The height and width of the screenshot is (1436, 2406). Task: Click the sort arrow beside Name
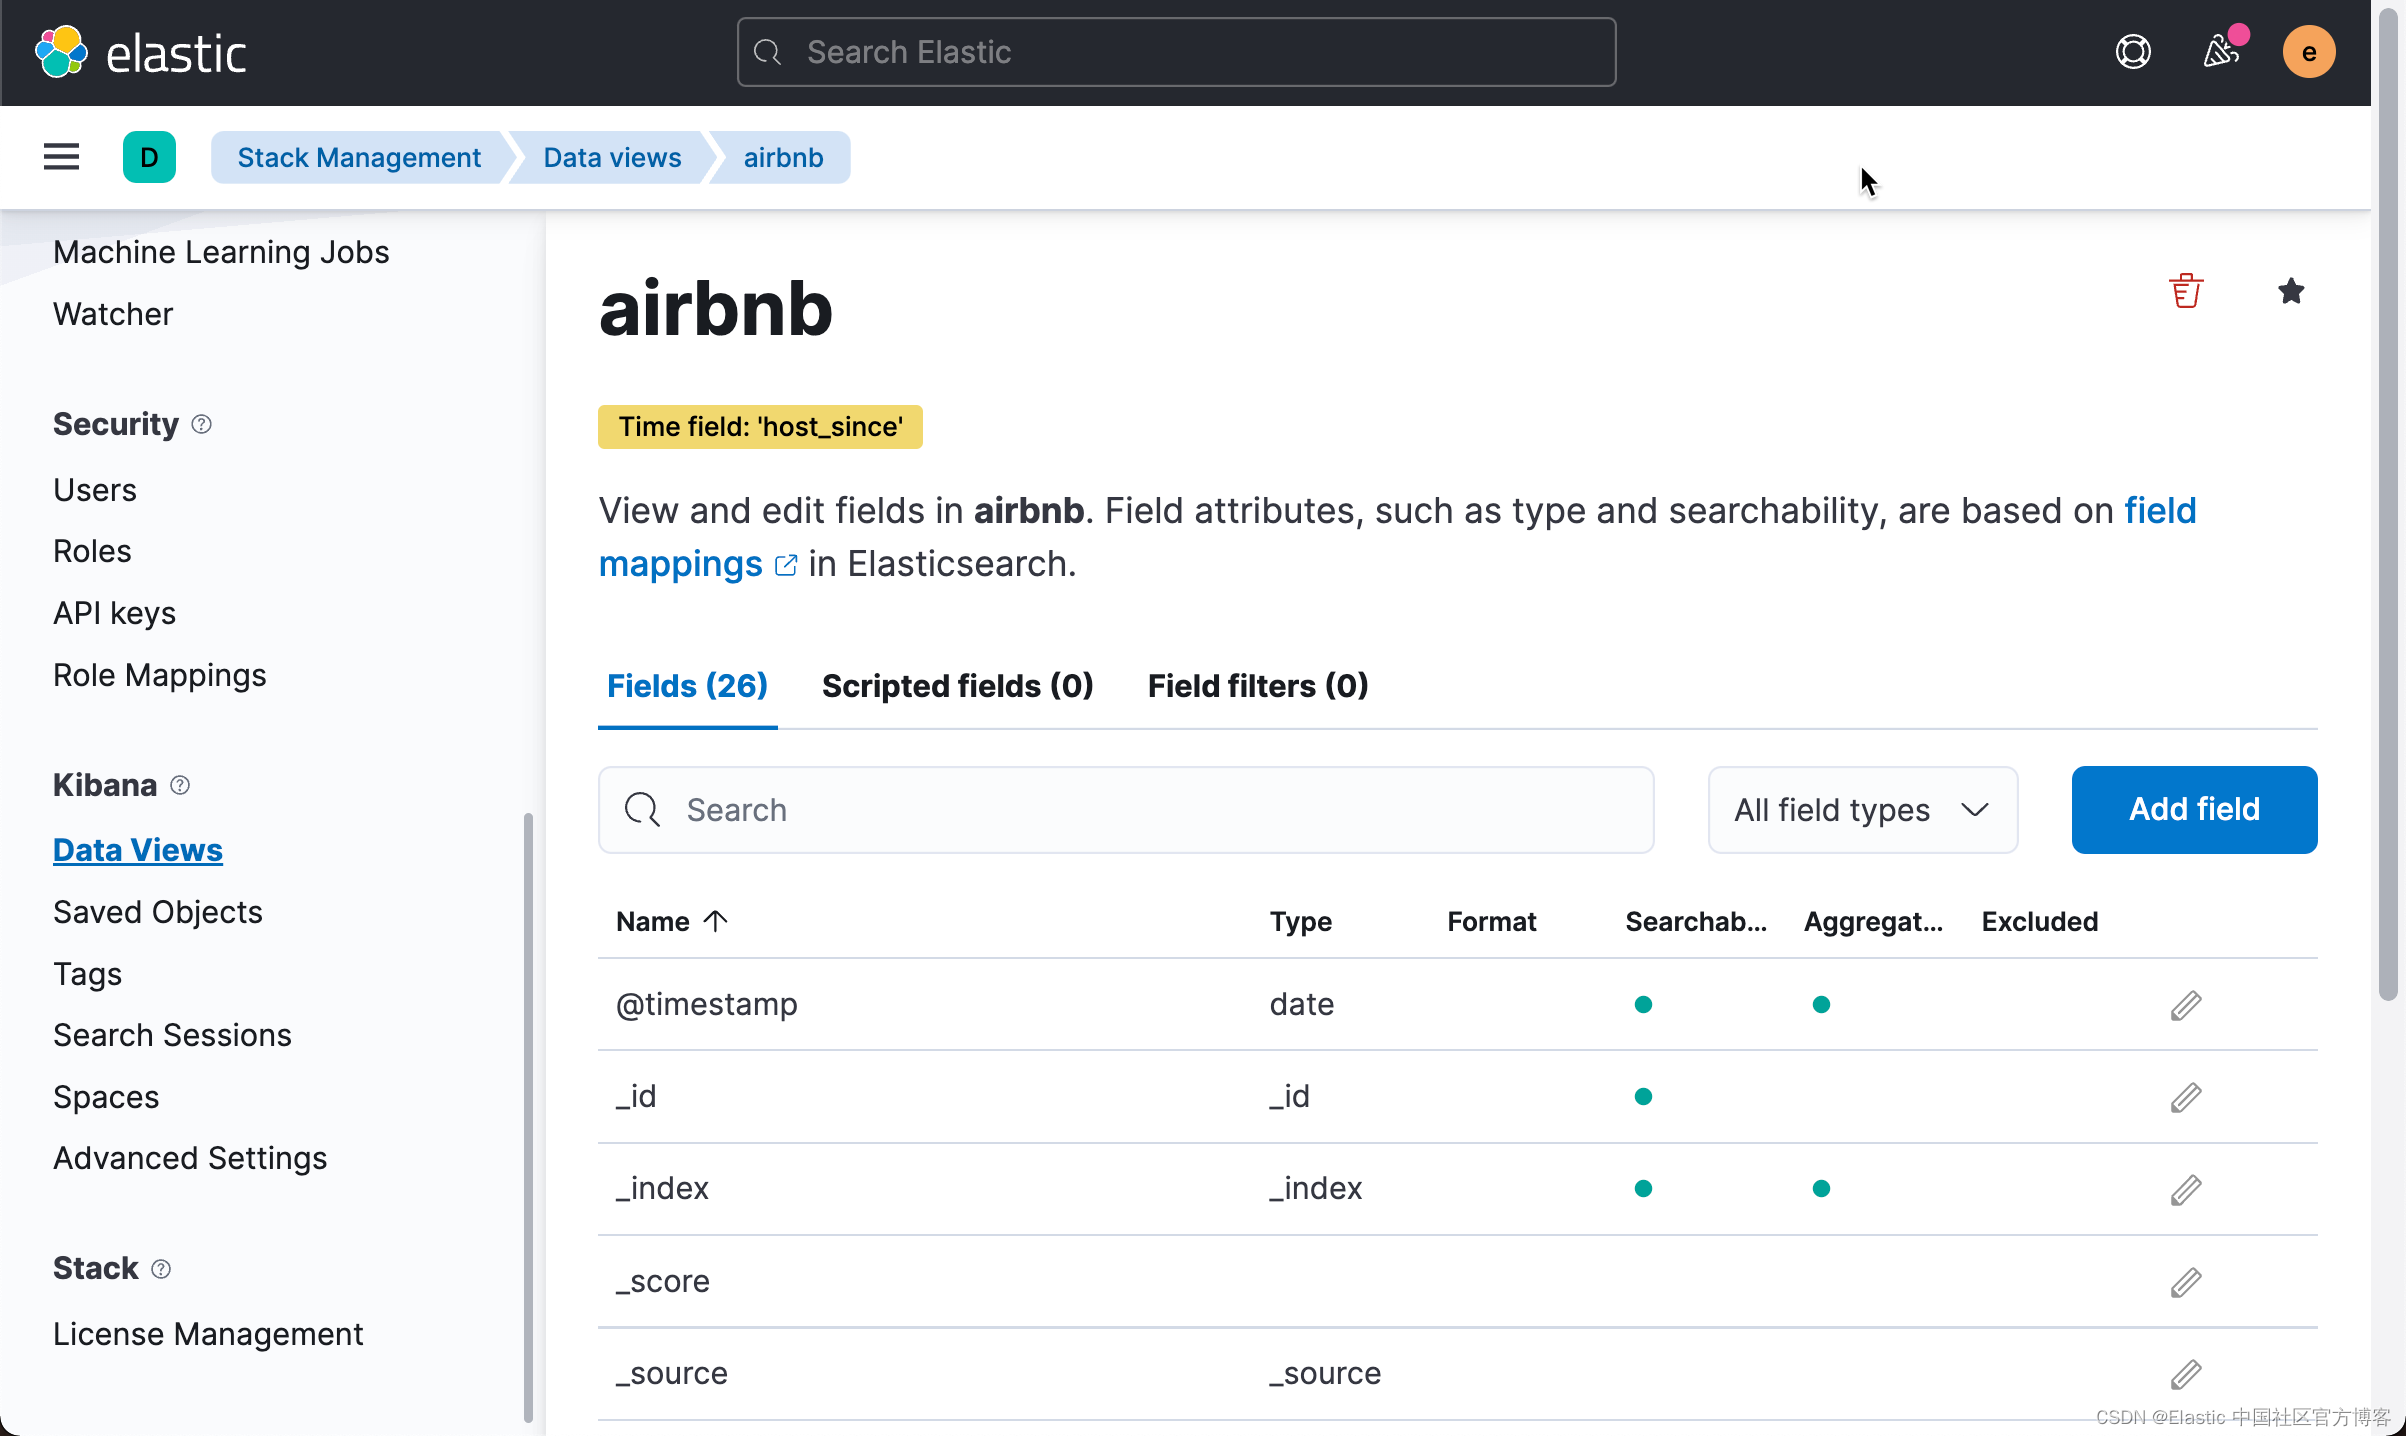point(716,921)
